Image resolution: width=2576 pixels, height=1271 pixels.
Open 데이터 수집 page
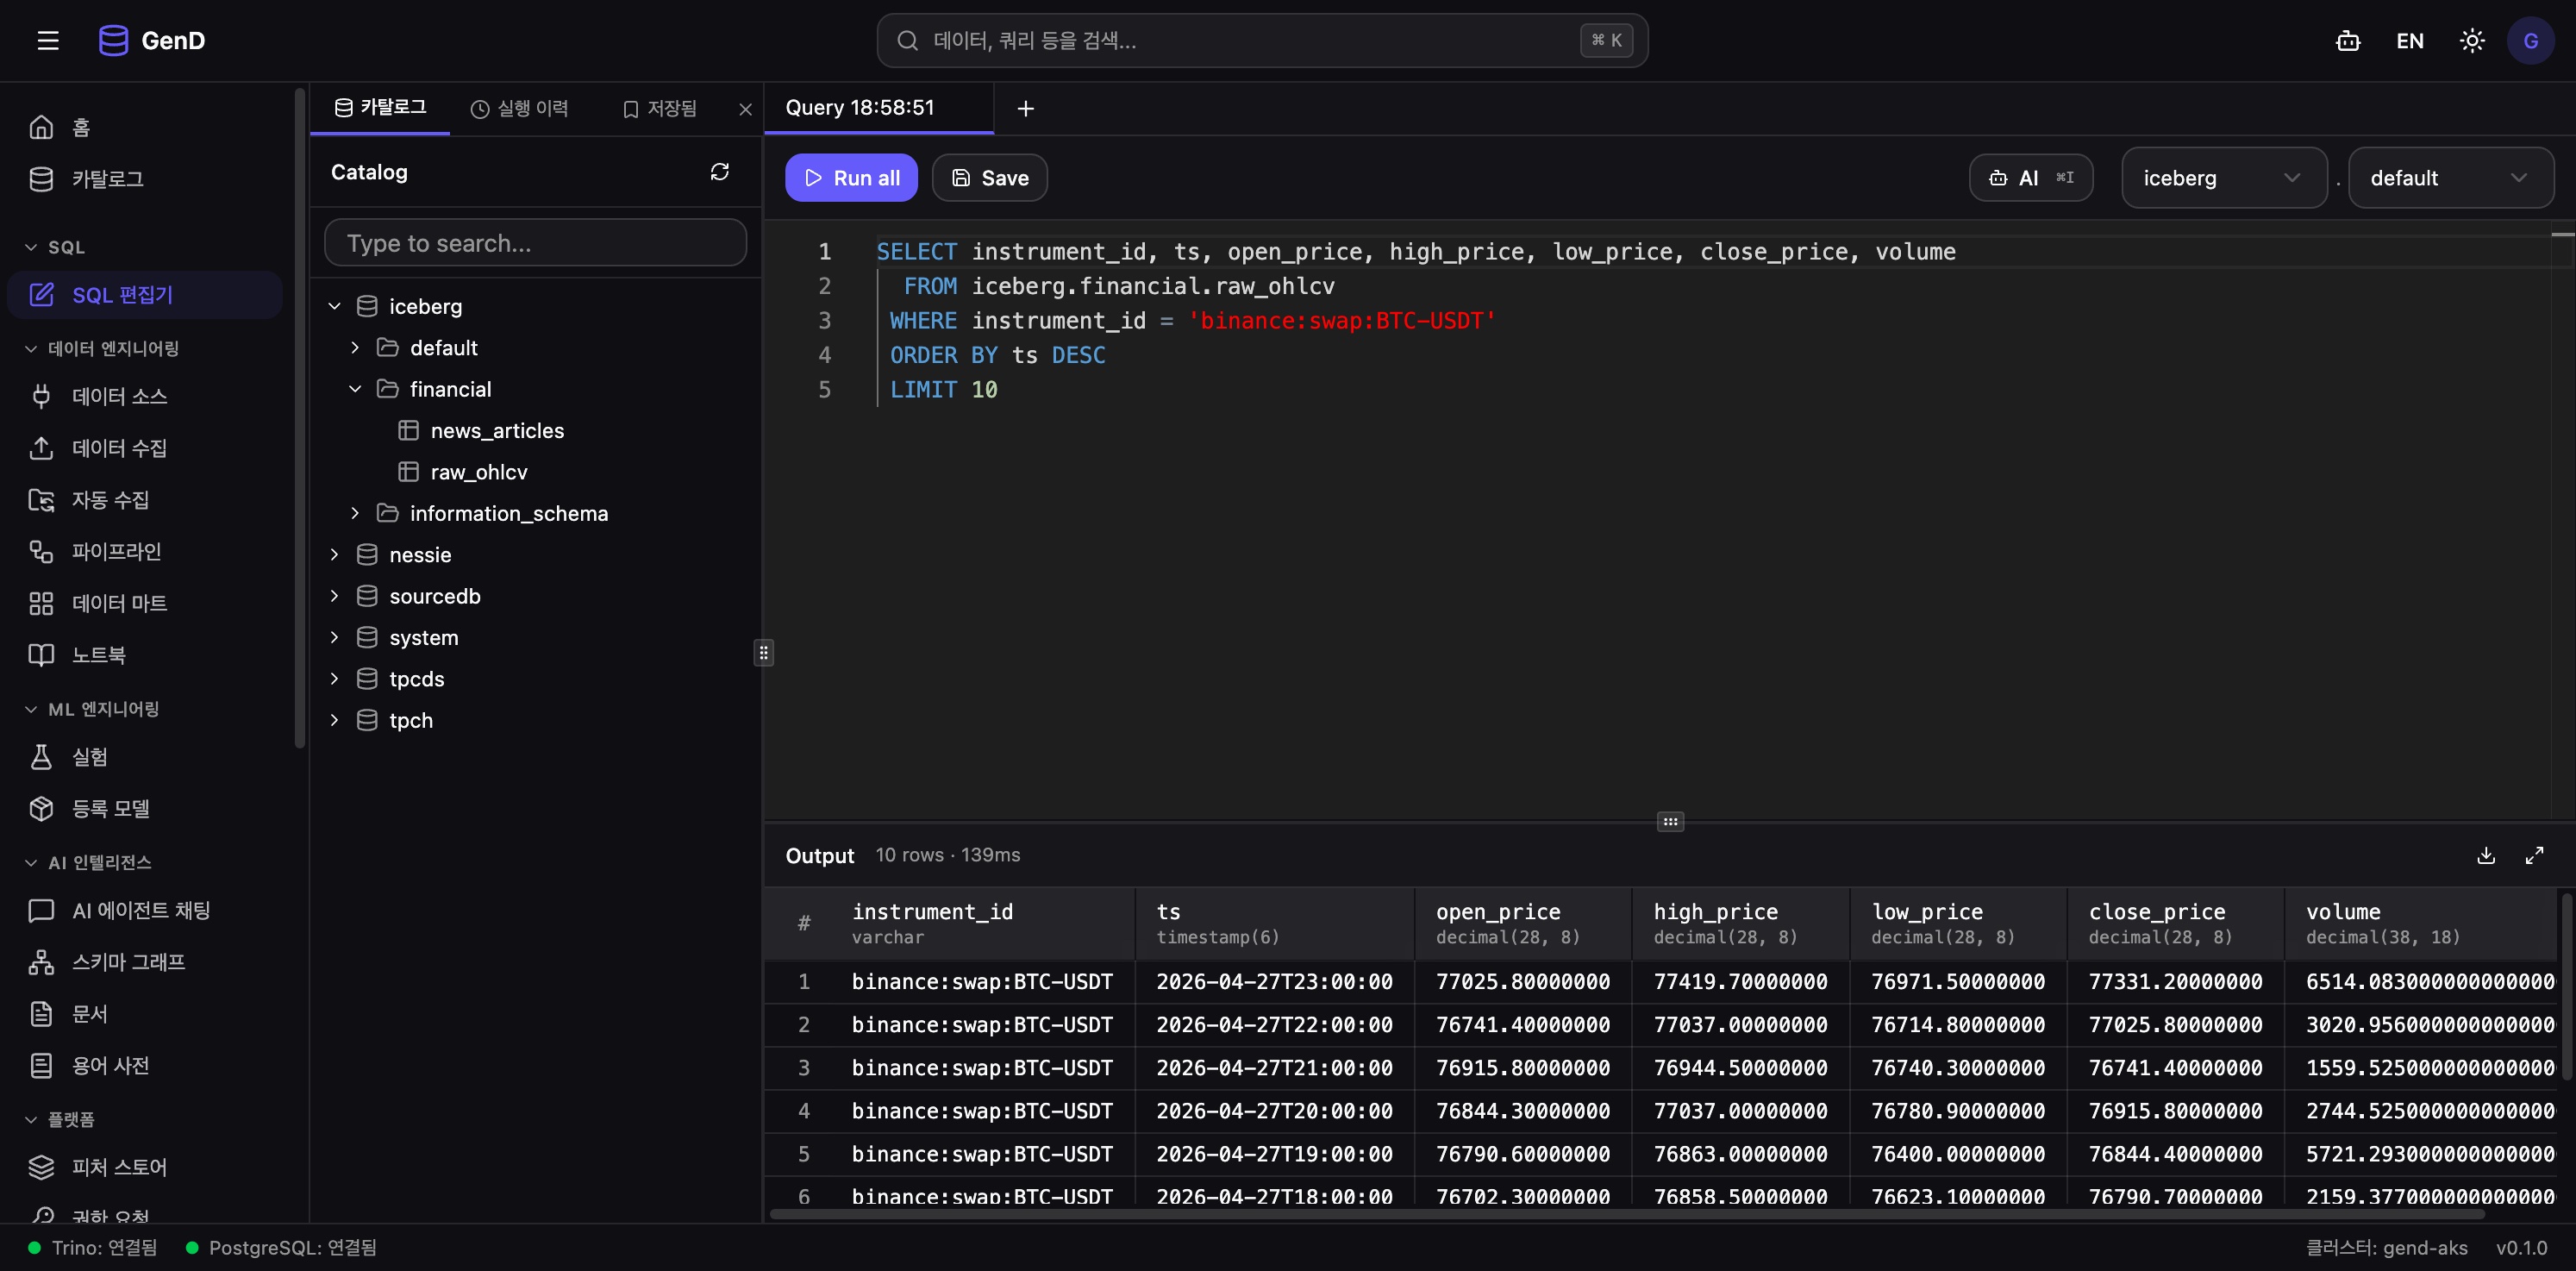click(144, 448)
